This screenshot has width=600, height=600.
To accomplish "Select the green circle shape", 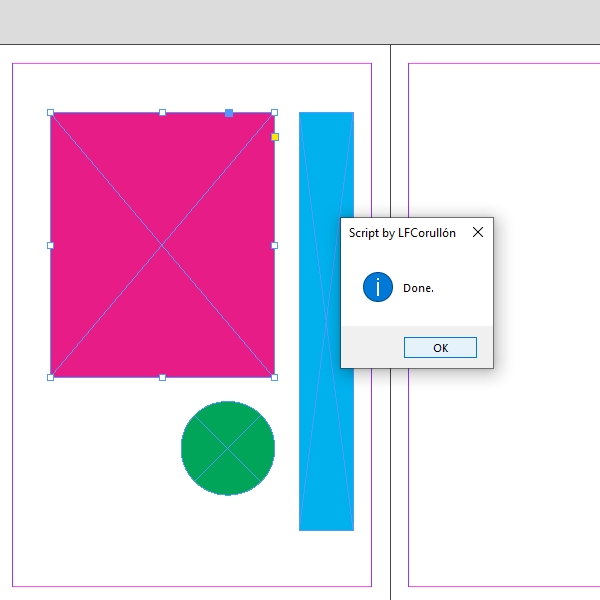I will (228, 448).
